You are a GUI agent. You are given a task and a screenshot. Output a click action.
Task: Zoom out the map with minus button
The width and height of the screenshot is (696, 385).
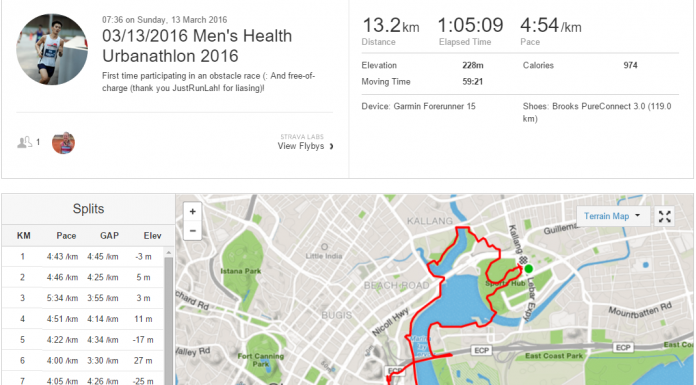click(x=193, y=231)
